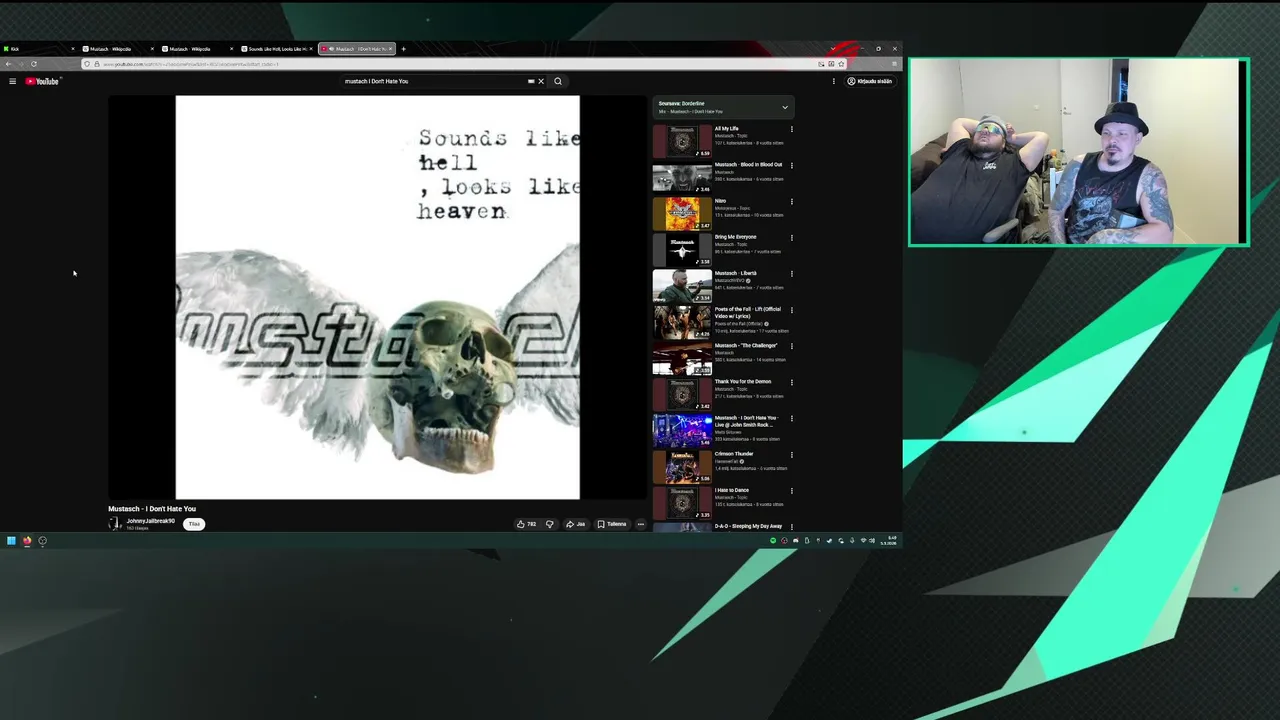
Task: Sign in with the Kirjaudu sisään button
Action: pos(870,81)
